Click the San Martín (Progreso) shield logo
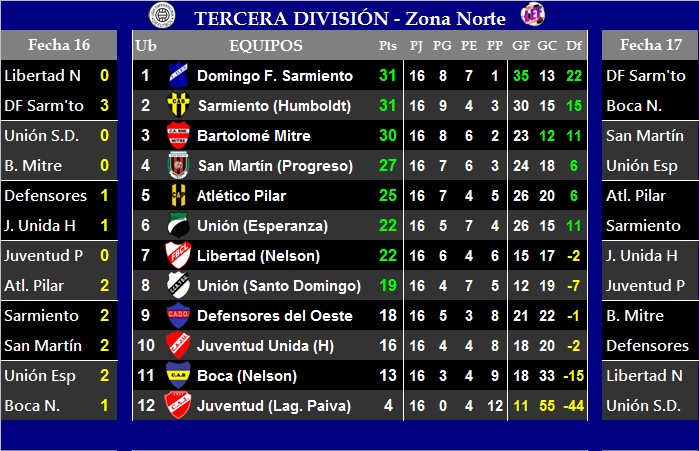This screenshot has height=451, width=699. pos(178,165)
